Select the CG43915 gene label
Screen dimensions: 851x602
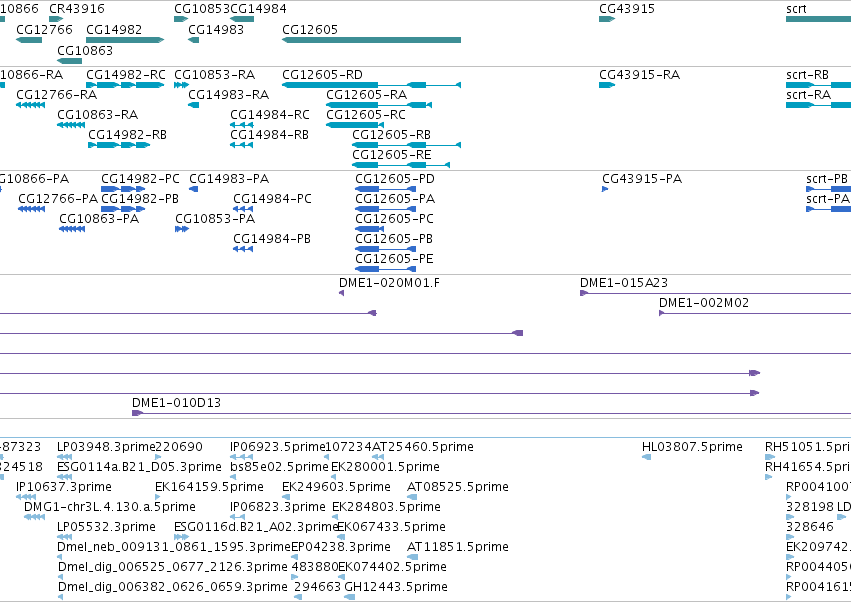coord(627,9)
